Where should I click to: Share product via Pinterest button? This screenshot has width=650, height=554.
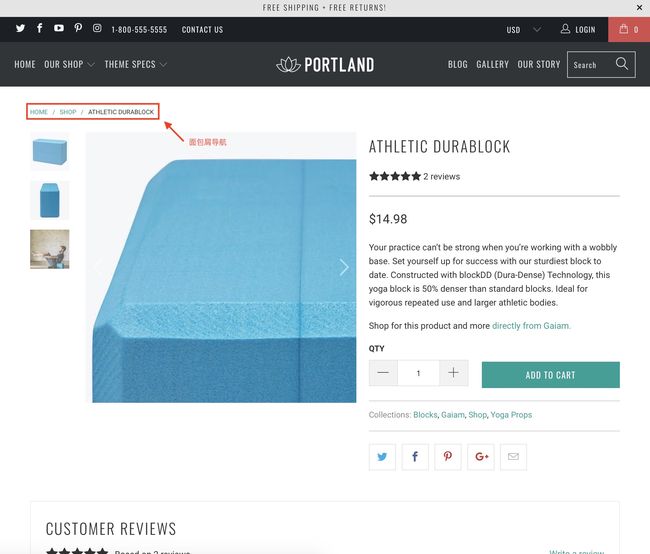click(x=448, y=457)
